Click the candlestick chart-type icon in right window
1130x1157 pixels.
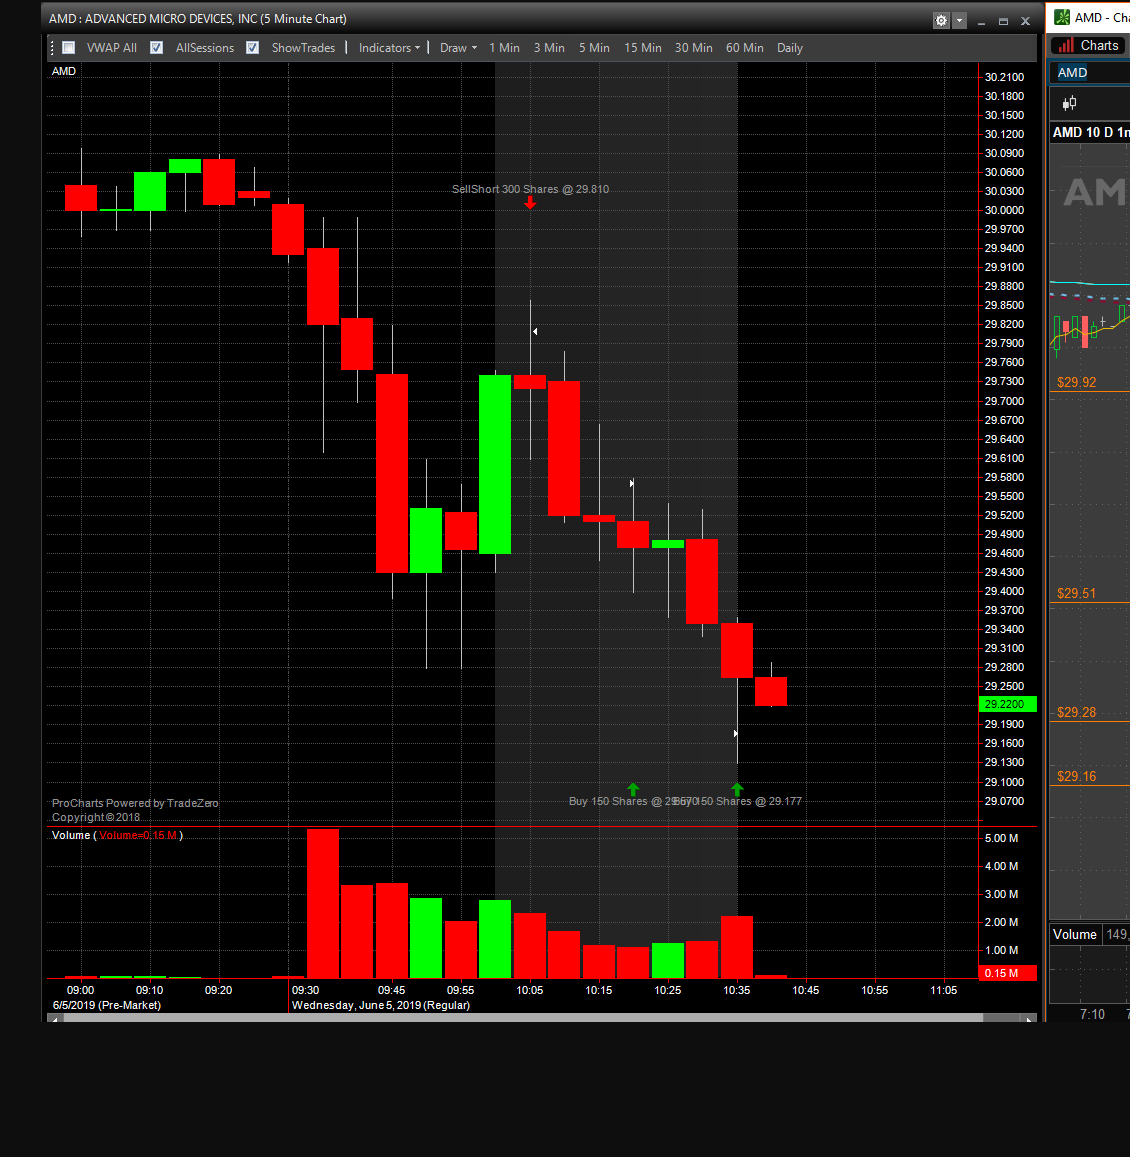pos(1069,103)
